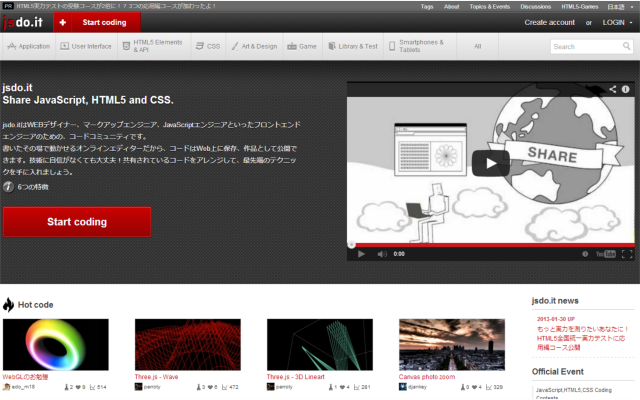640x400 pixels.
Task: Open parroty profile under Three.js - Wave
Action: pyautogui.click(x=152, y=387)
